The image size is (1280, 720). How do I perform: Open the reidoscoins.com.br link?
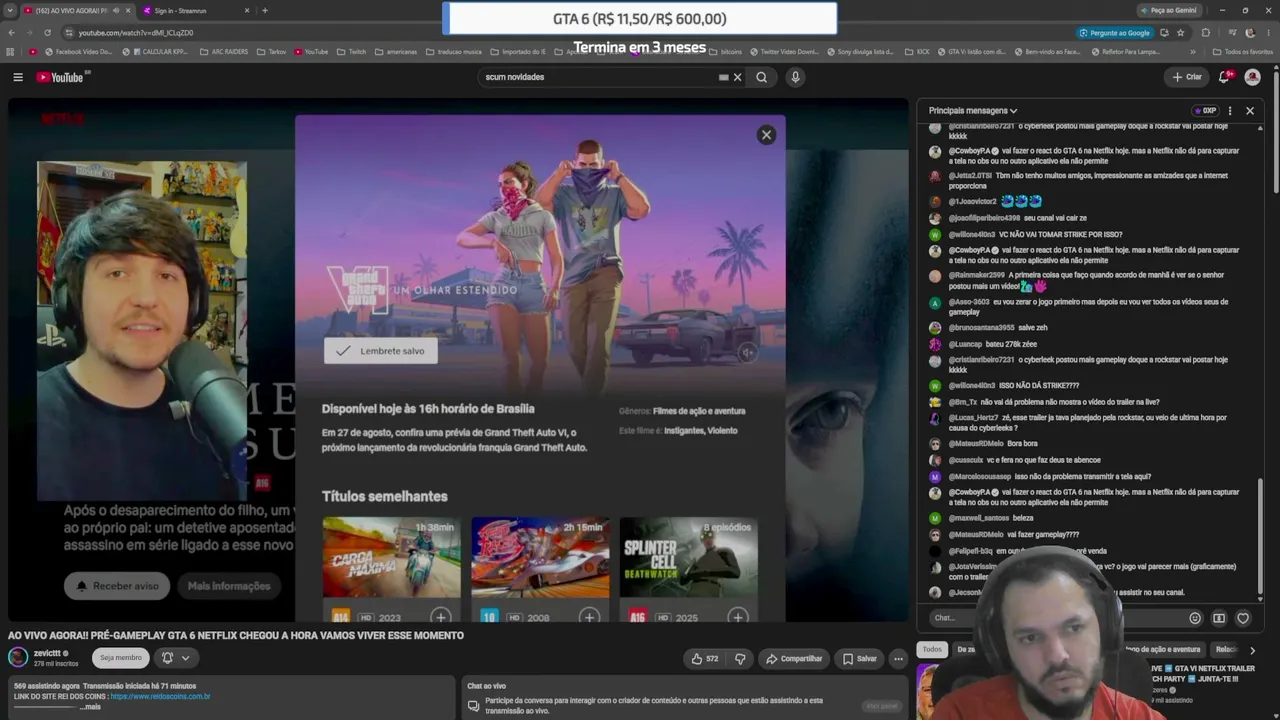(161, 696)
